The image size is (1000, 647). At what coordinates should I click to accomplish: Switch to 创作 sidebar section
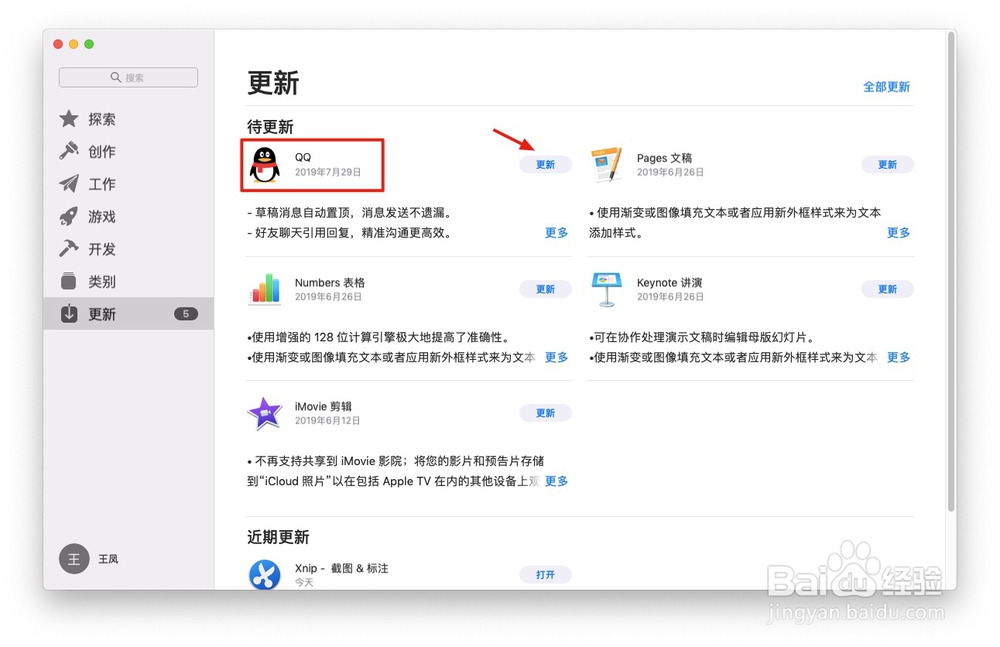click(128, 151)
